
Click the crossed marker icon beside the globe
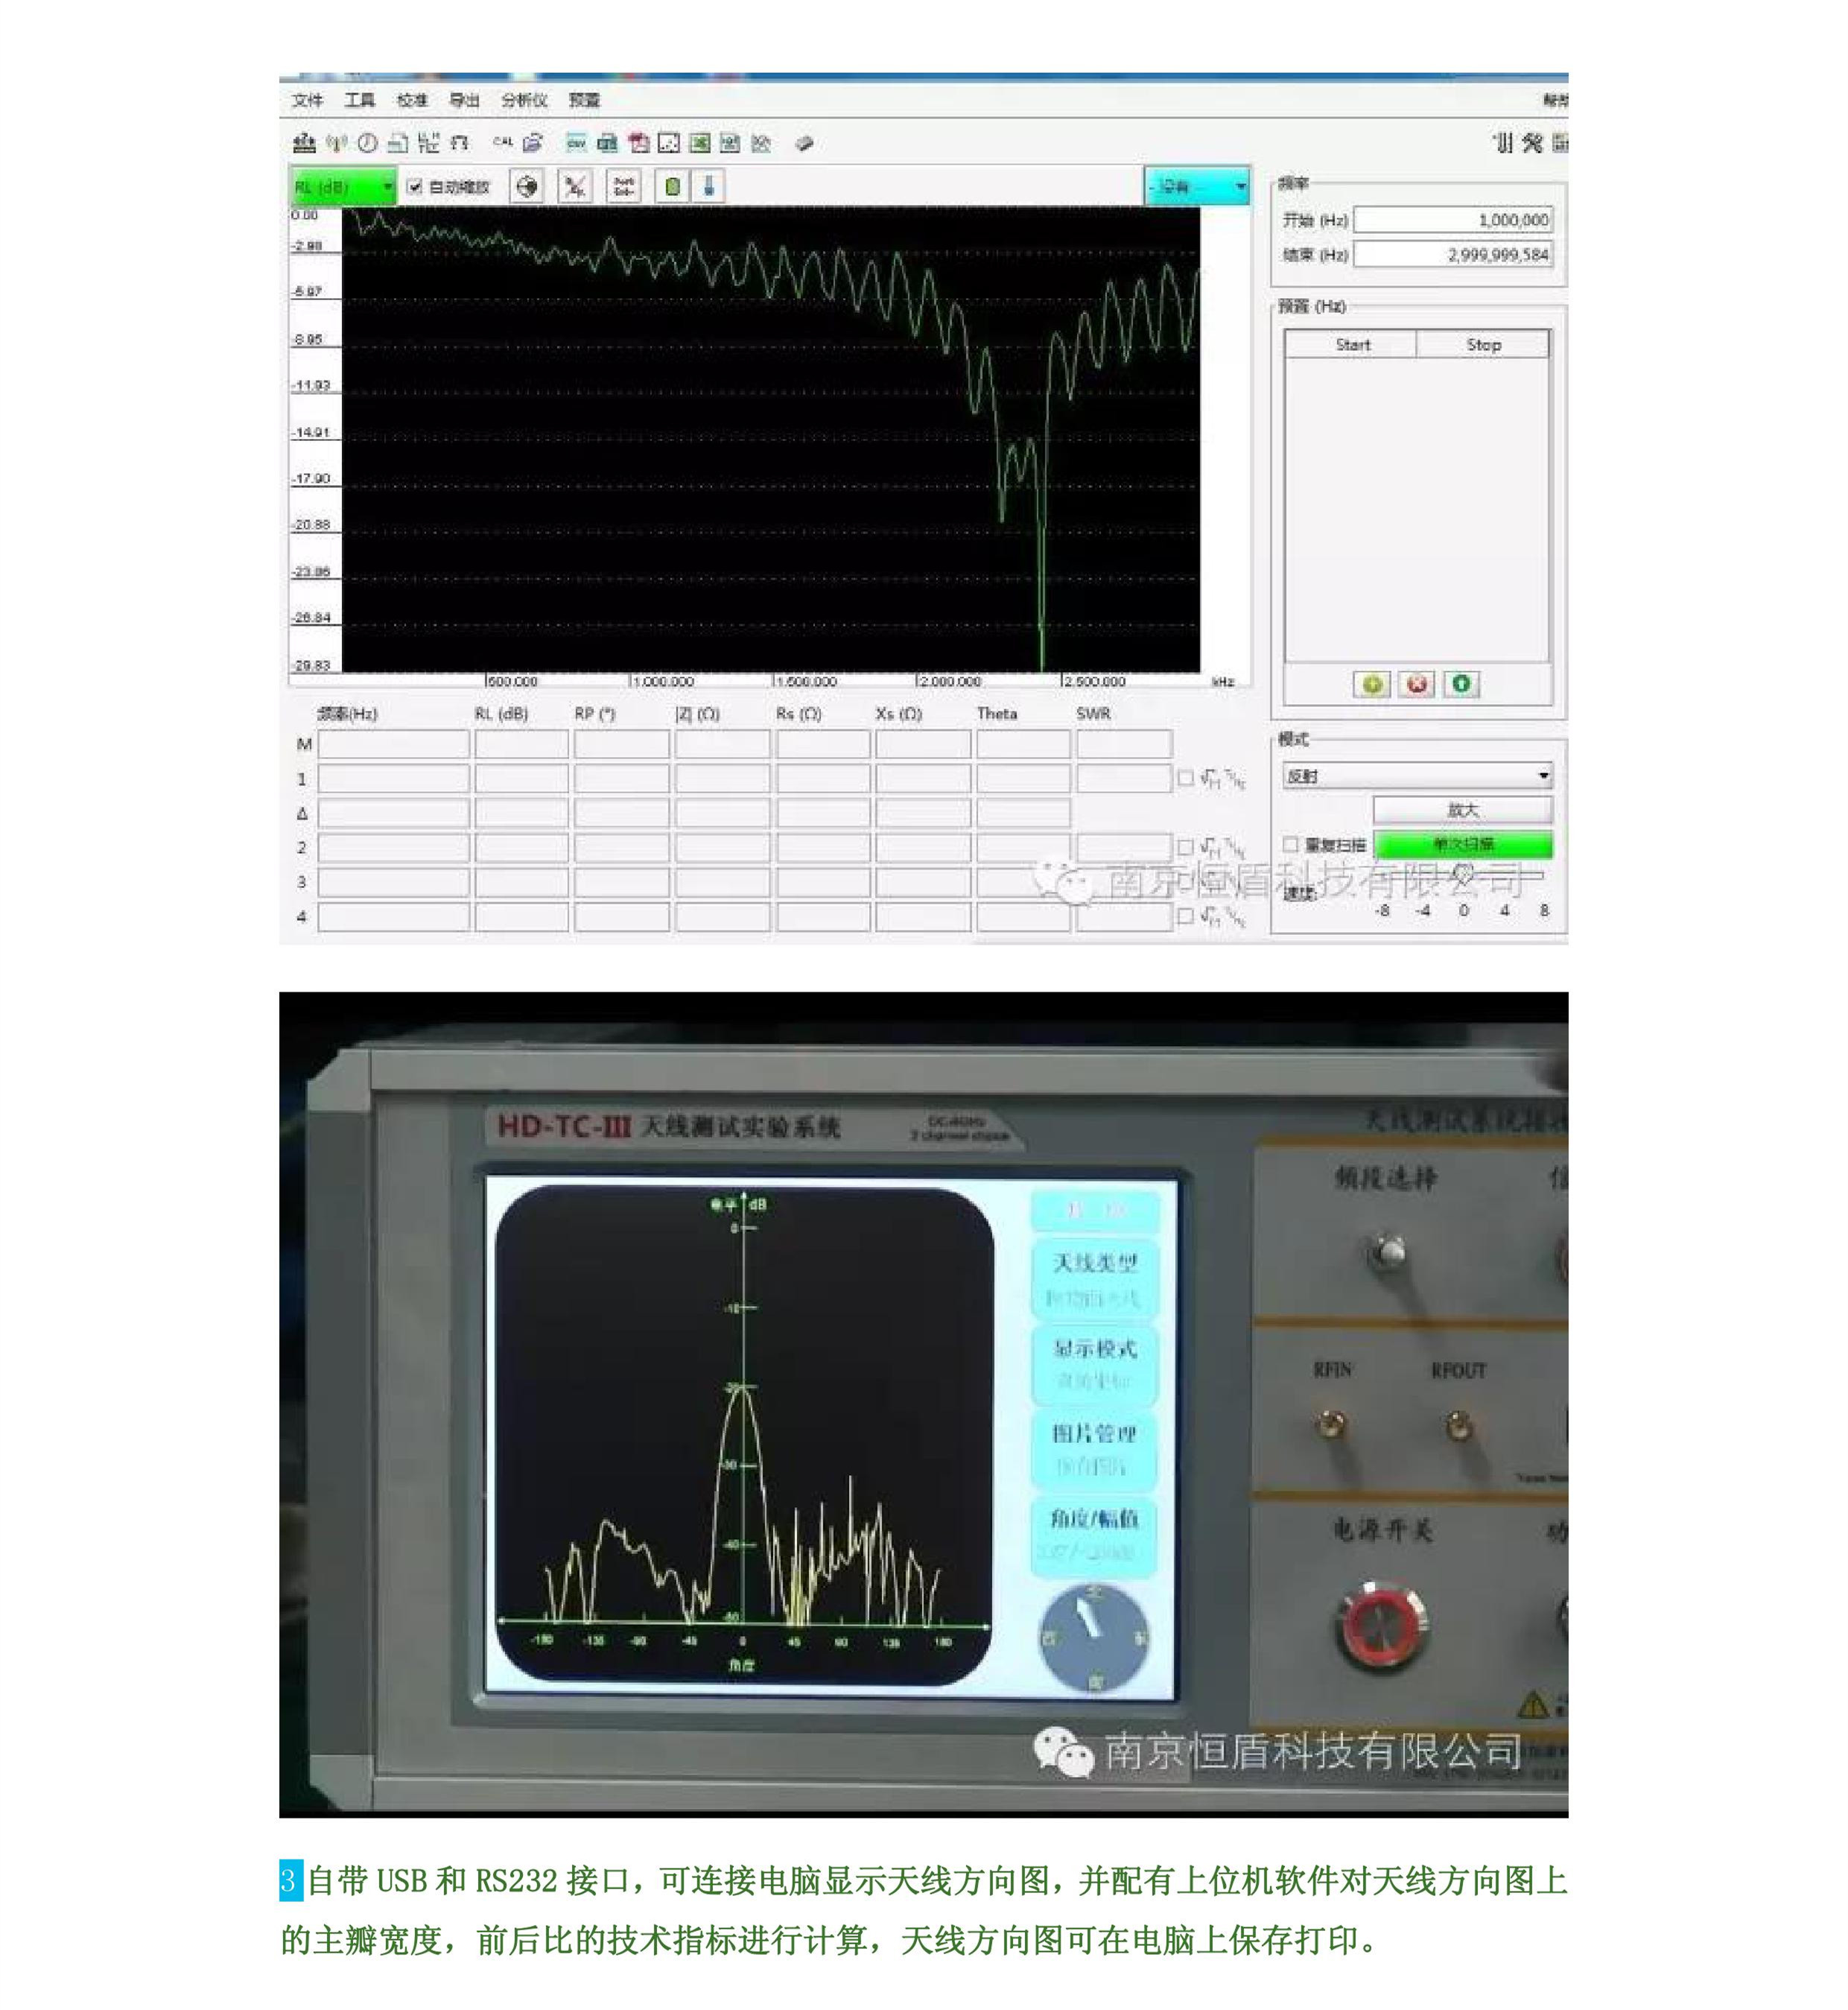point(575,187)
